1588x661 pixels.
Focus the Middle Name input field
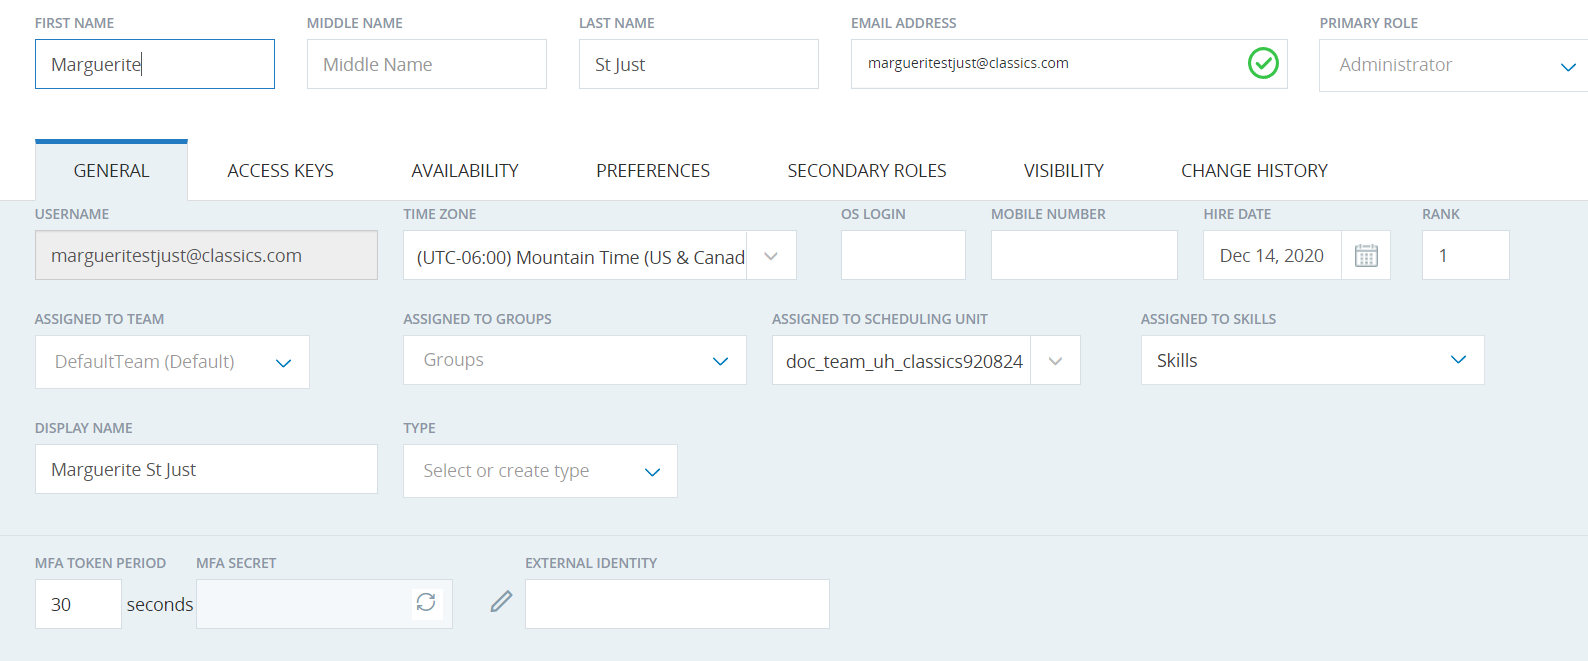[x=427, y=64]
